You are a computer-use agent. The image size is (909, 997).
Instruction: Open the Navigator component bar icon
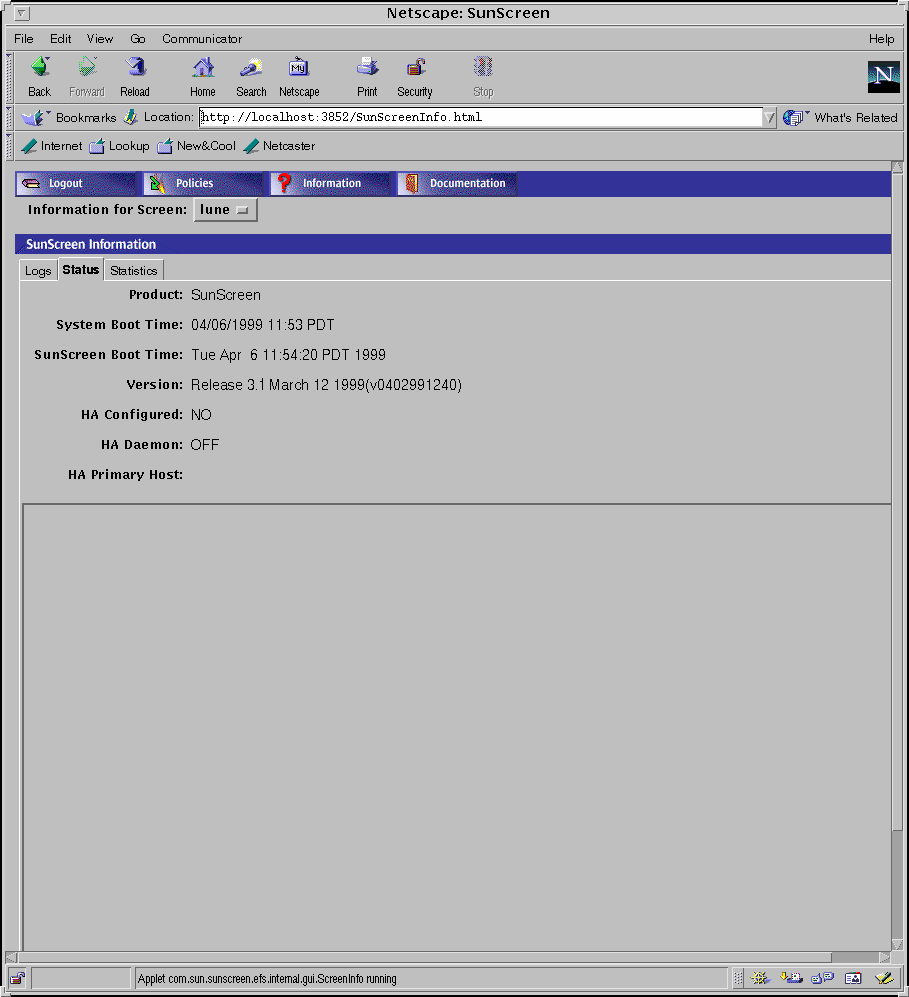tap(760, 978)
